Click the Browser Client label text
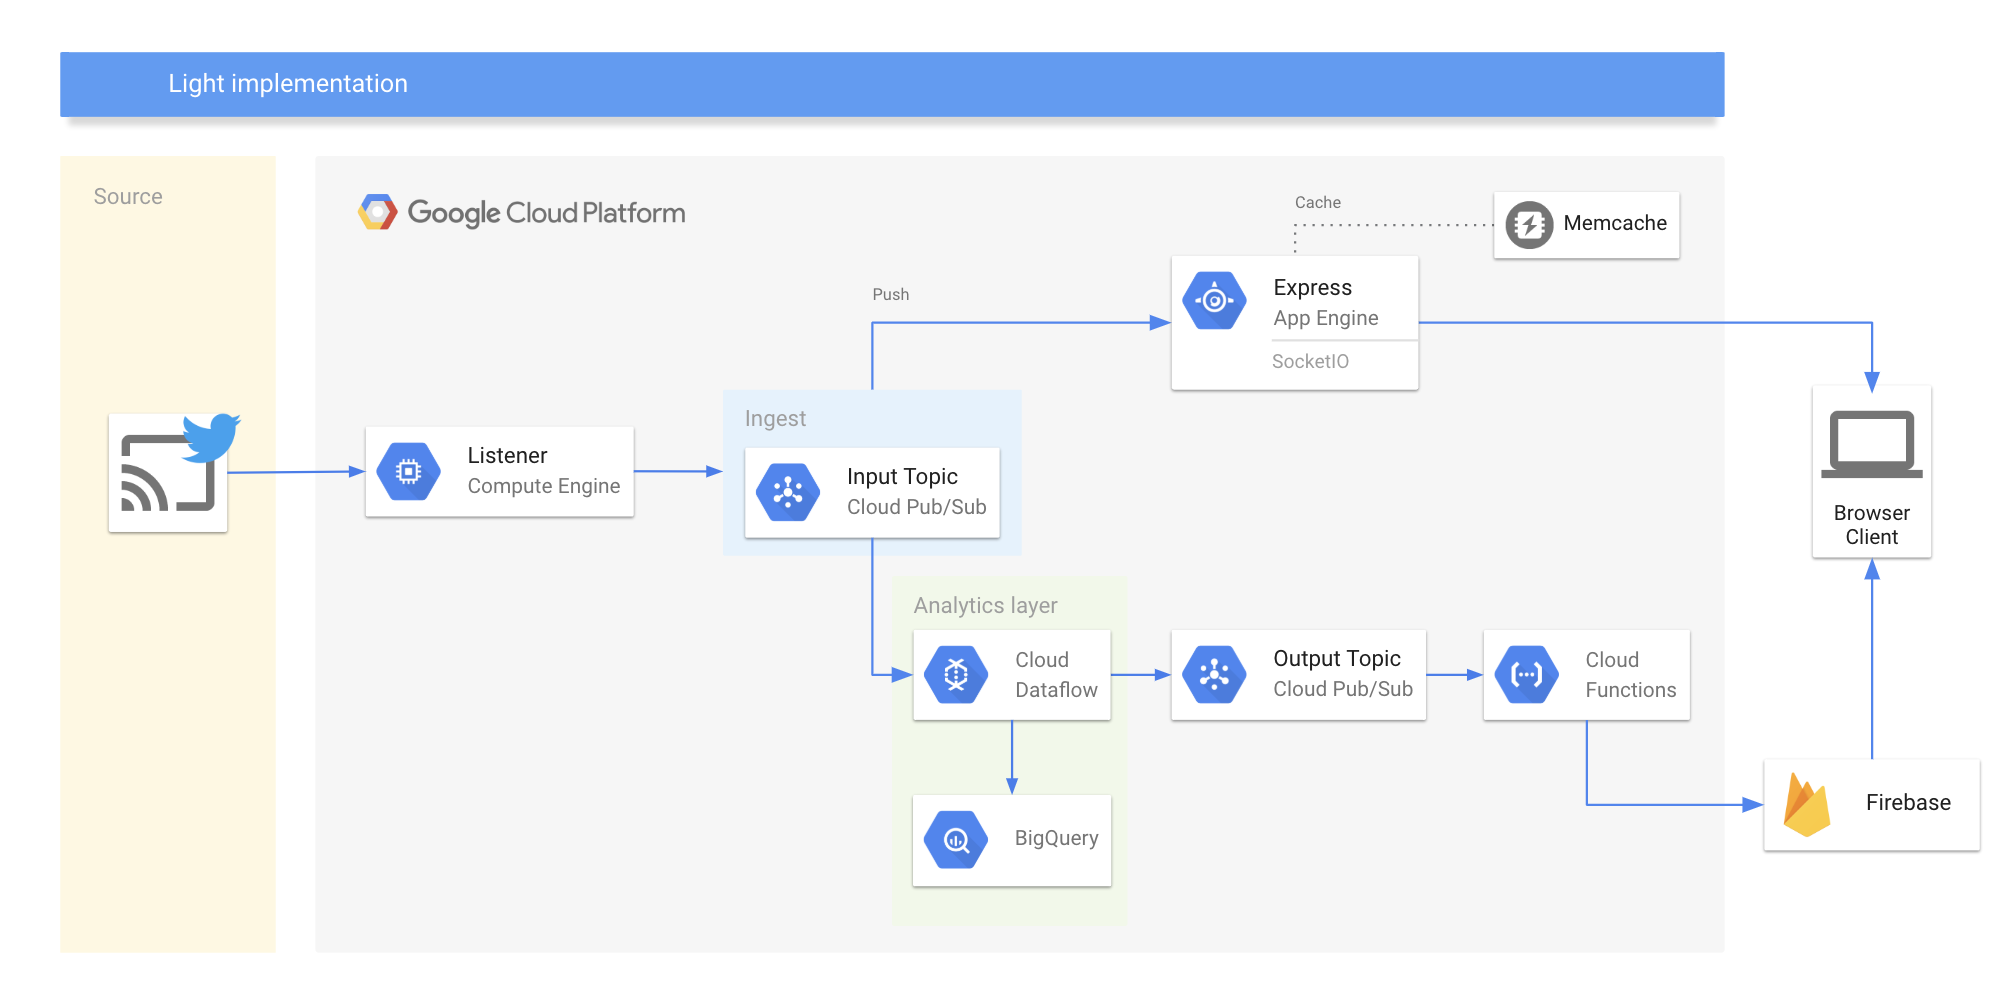Image resolution: width=2004 pixels, height=984 pixels. click(x=1871, y=525)
